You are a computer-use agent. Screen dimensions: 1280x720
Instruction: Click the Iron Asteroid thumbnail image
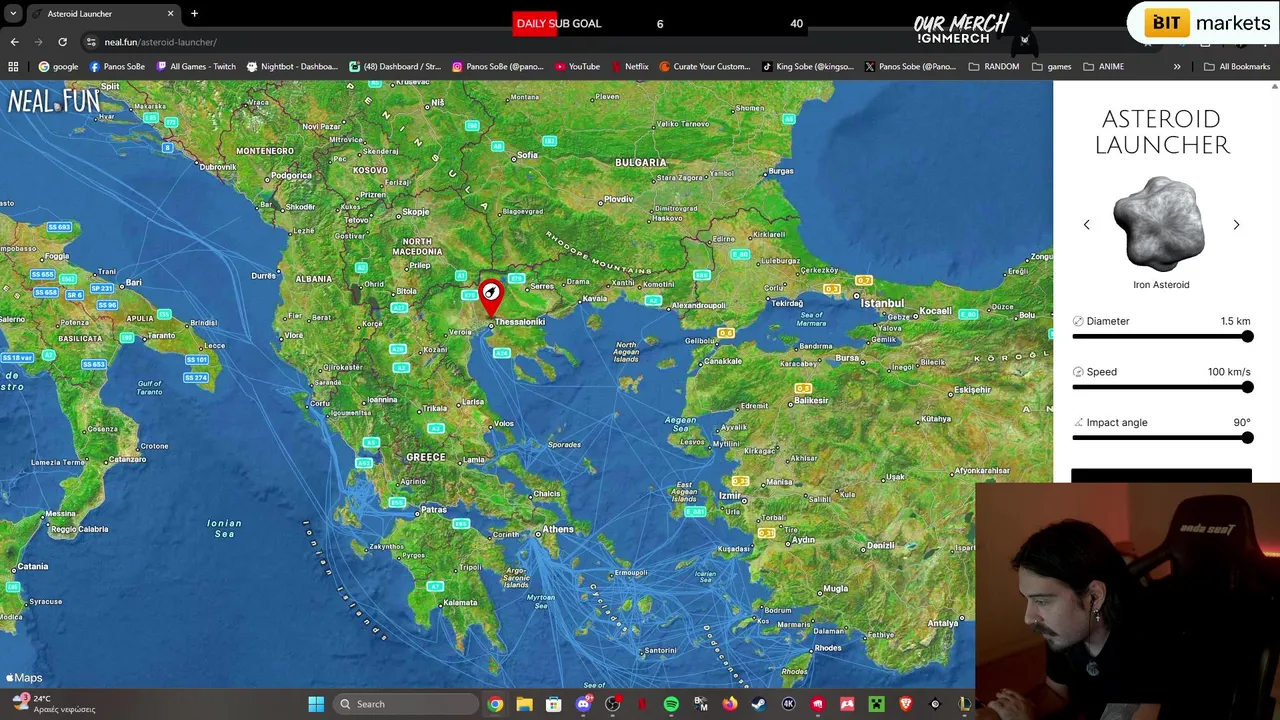pos(1160,224)
